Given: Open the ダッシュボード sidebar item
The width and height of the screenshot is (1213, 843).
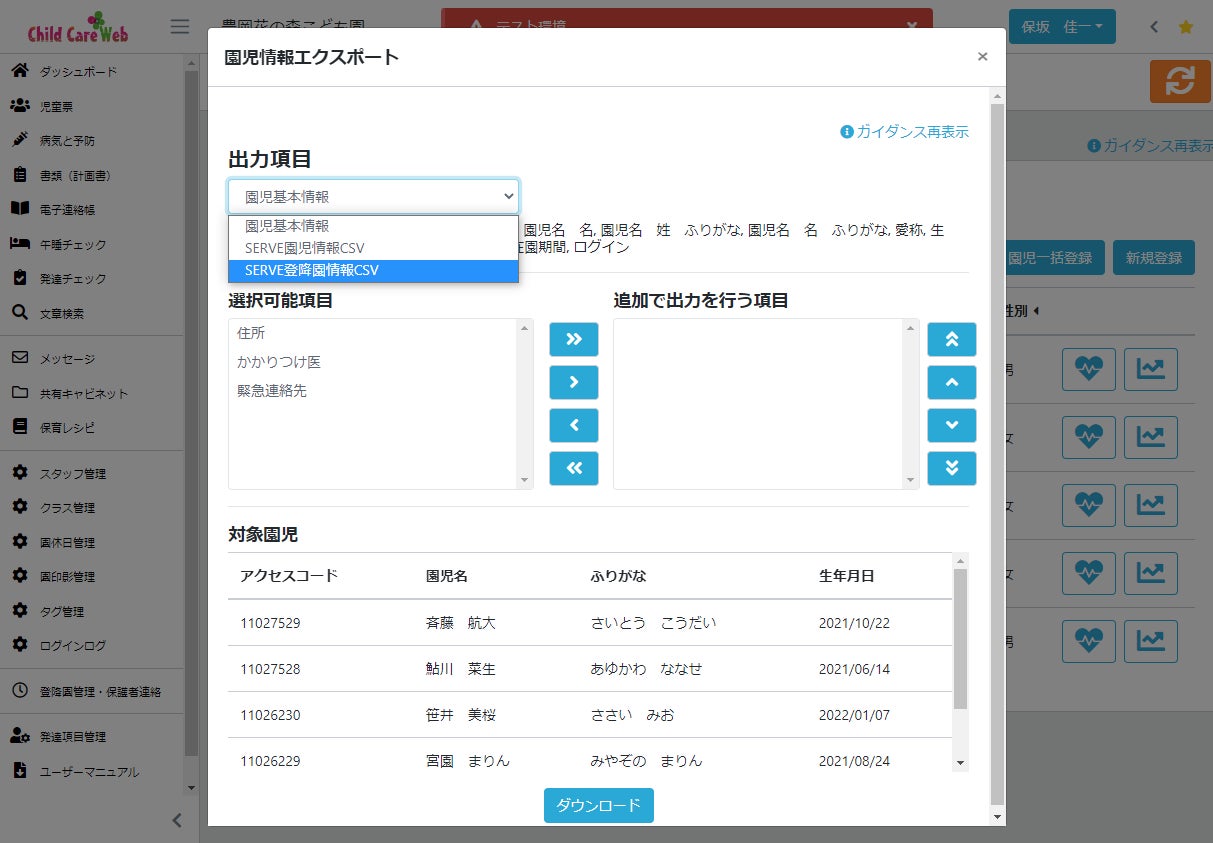Looking at the screenshot, I should click(78, 72).
